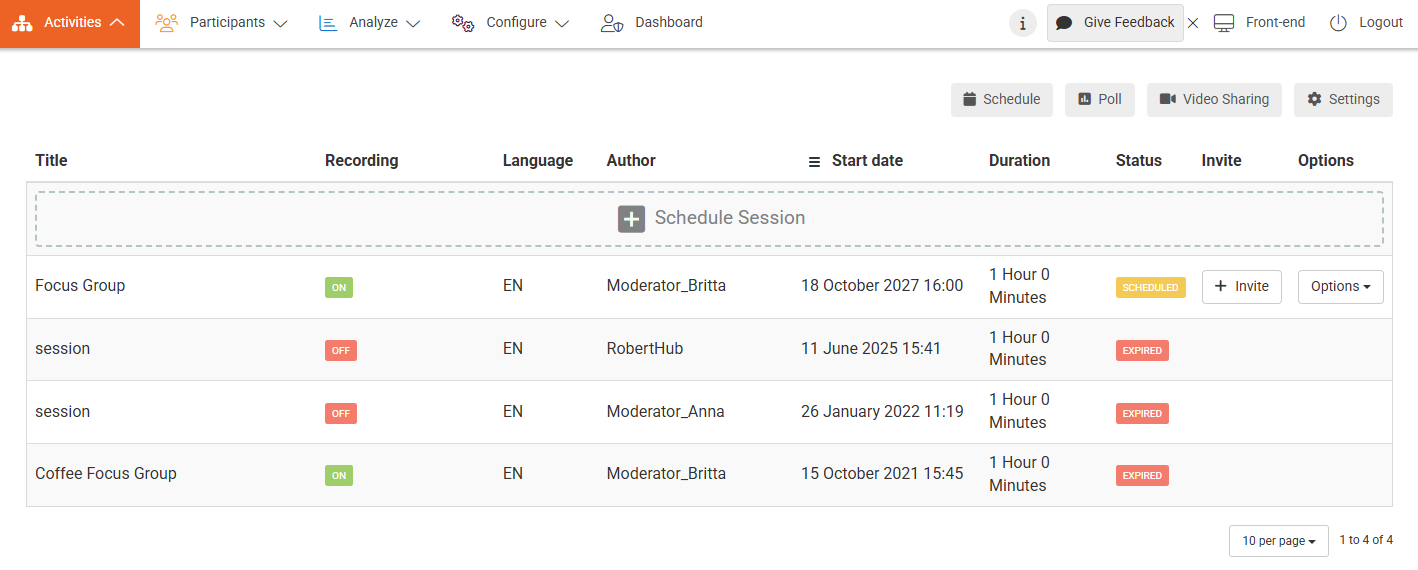Toggle RobertHub session recording OFF badge
This screenshot has width=1418, height=570.
click(x=340, y=350)
